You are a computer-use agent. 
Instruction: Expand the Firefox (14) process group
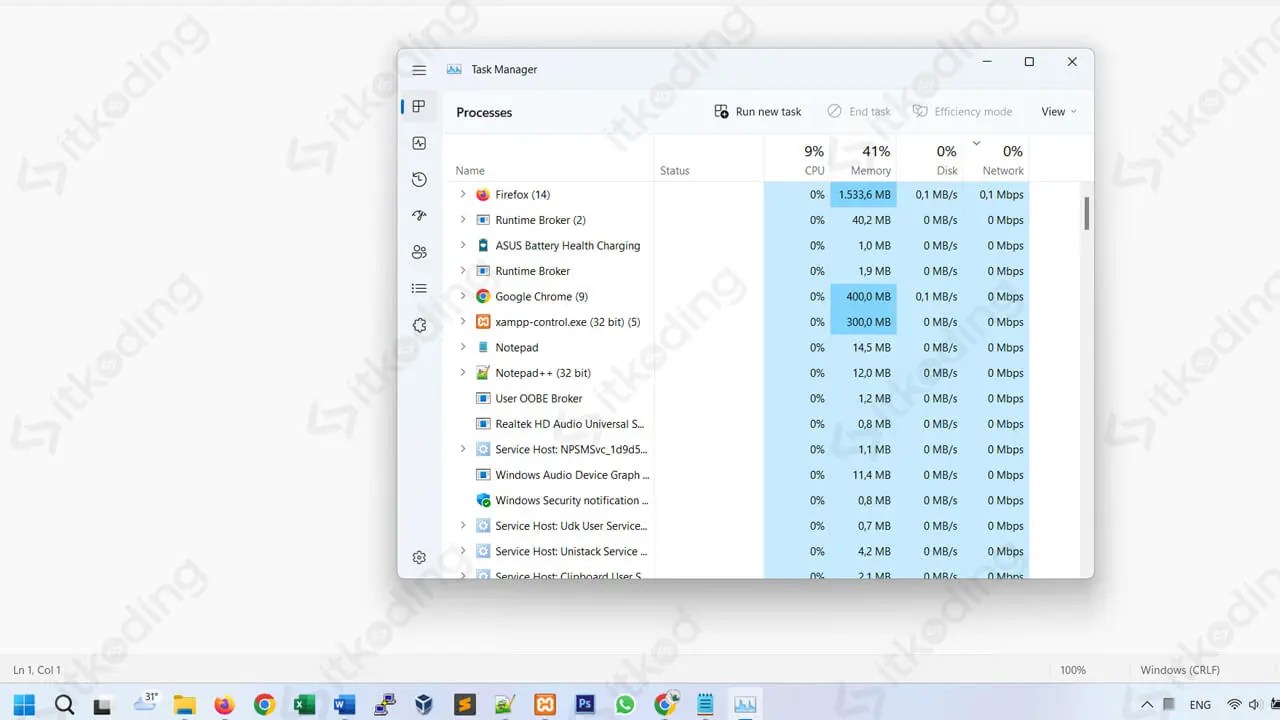click(463, 194)
